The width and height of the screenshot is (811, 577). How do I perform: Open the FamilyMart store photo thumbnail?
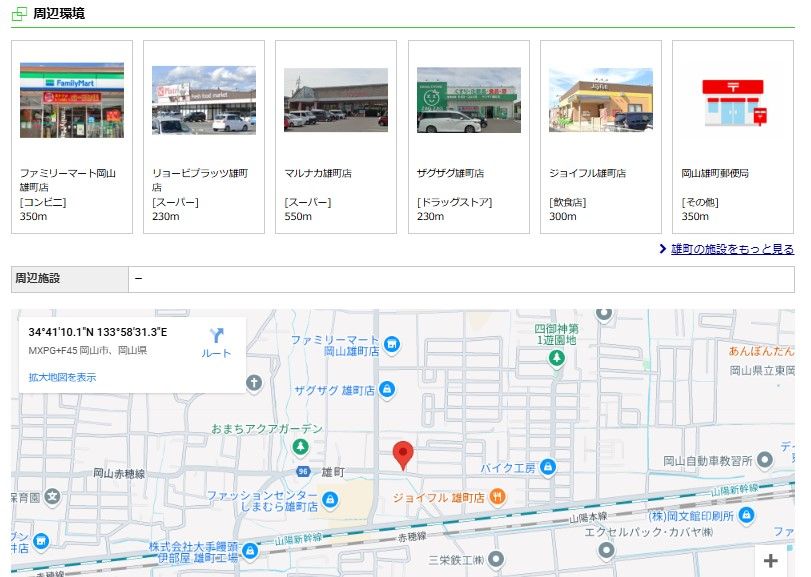[x=72, y=100]
